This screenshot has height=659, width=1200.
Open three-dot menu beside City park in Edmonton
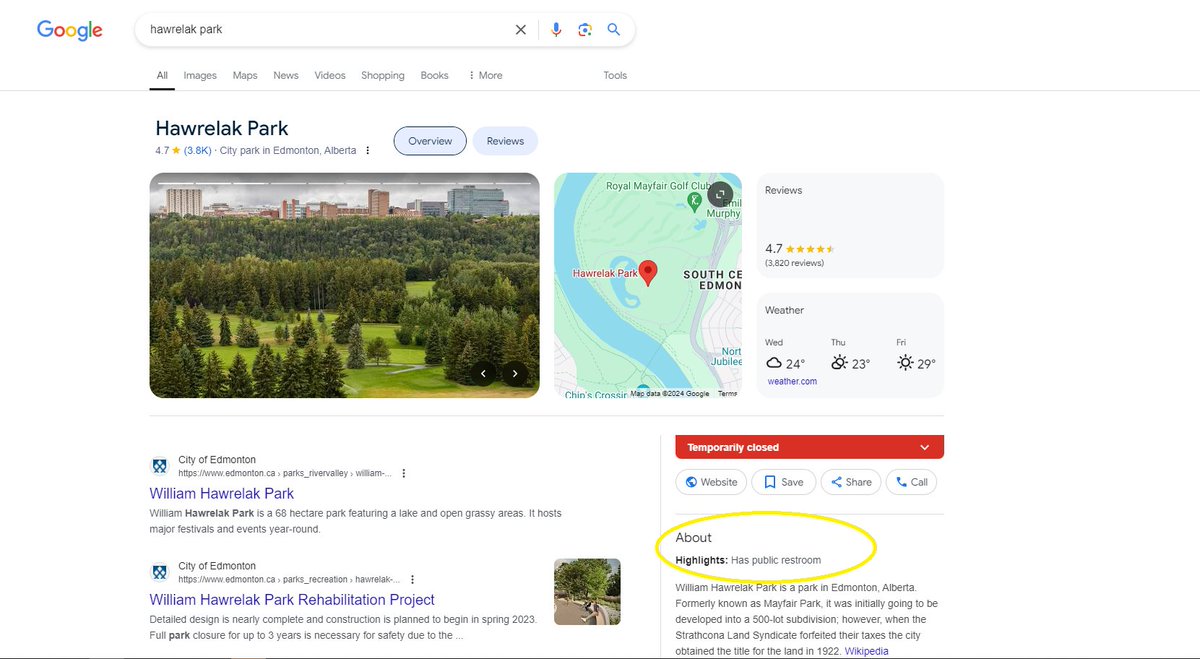point(367,151)
